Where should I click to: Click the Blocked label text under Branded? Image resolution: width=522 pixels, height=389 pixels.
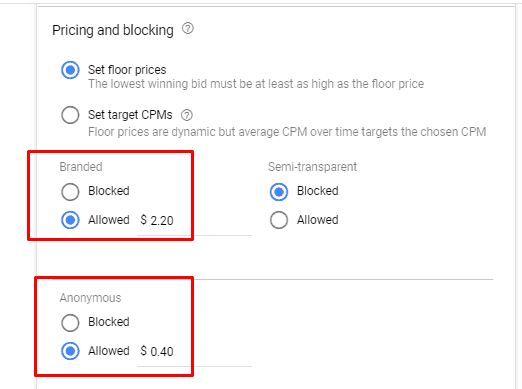coord(109,191)
